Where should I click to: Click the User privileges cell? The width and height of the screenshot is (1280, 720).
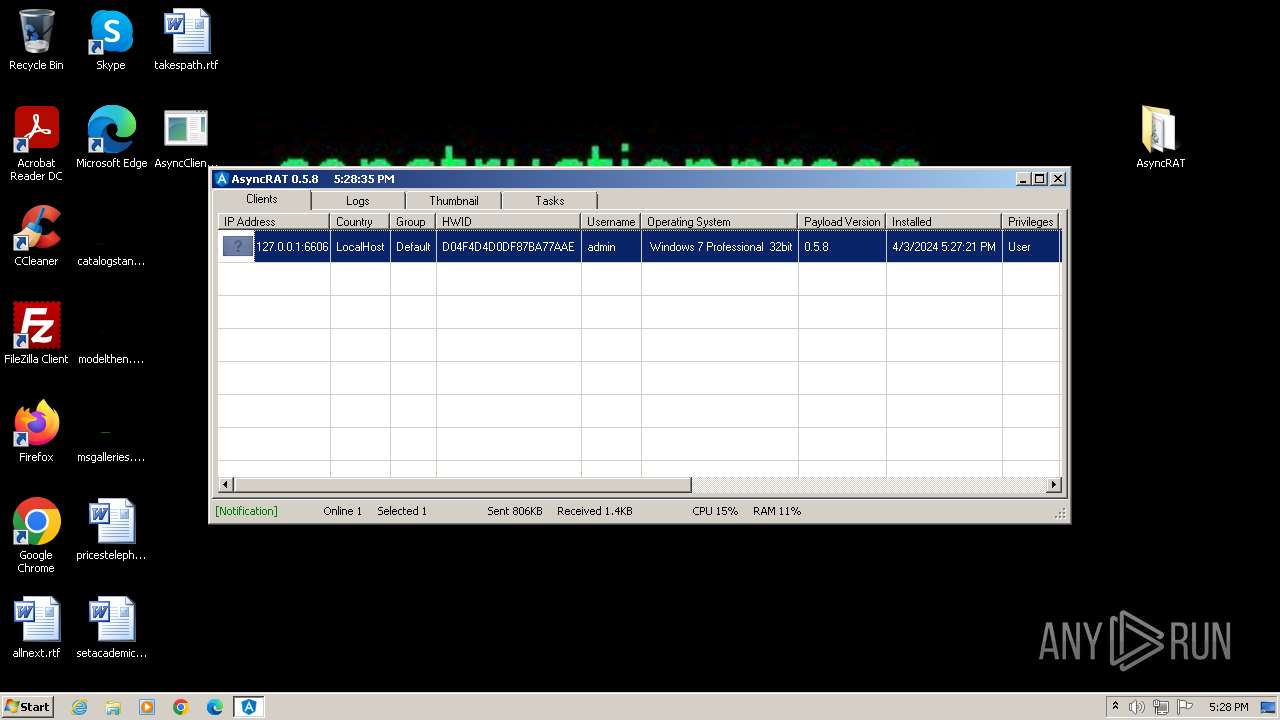(x=1031, y=247)
